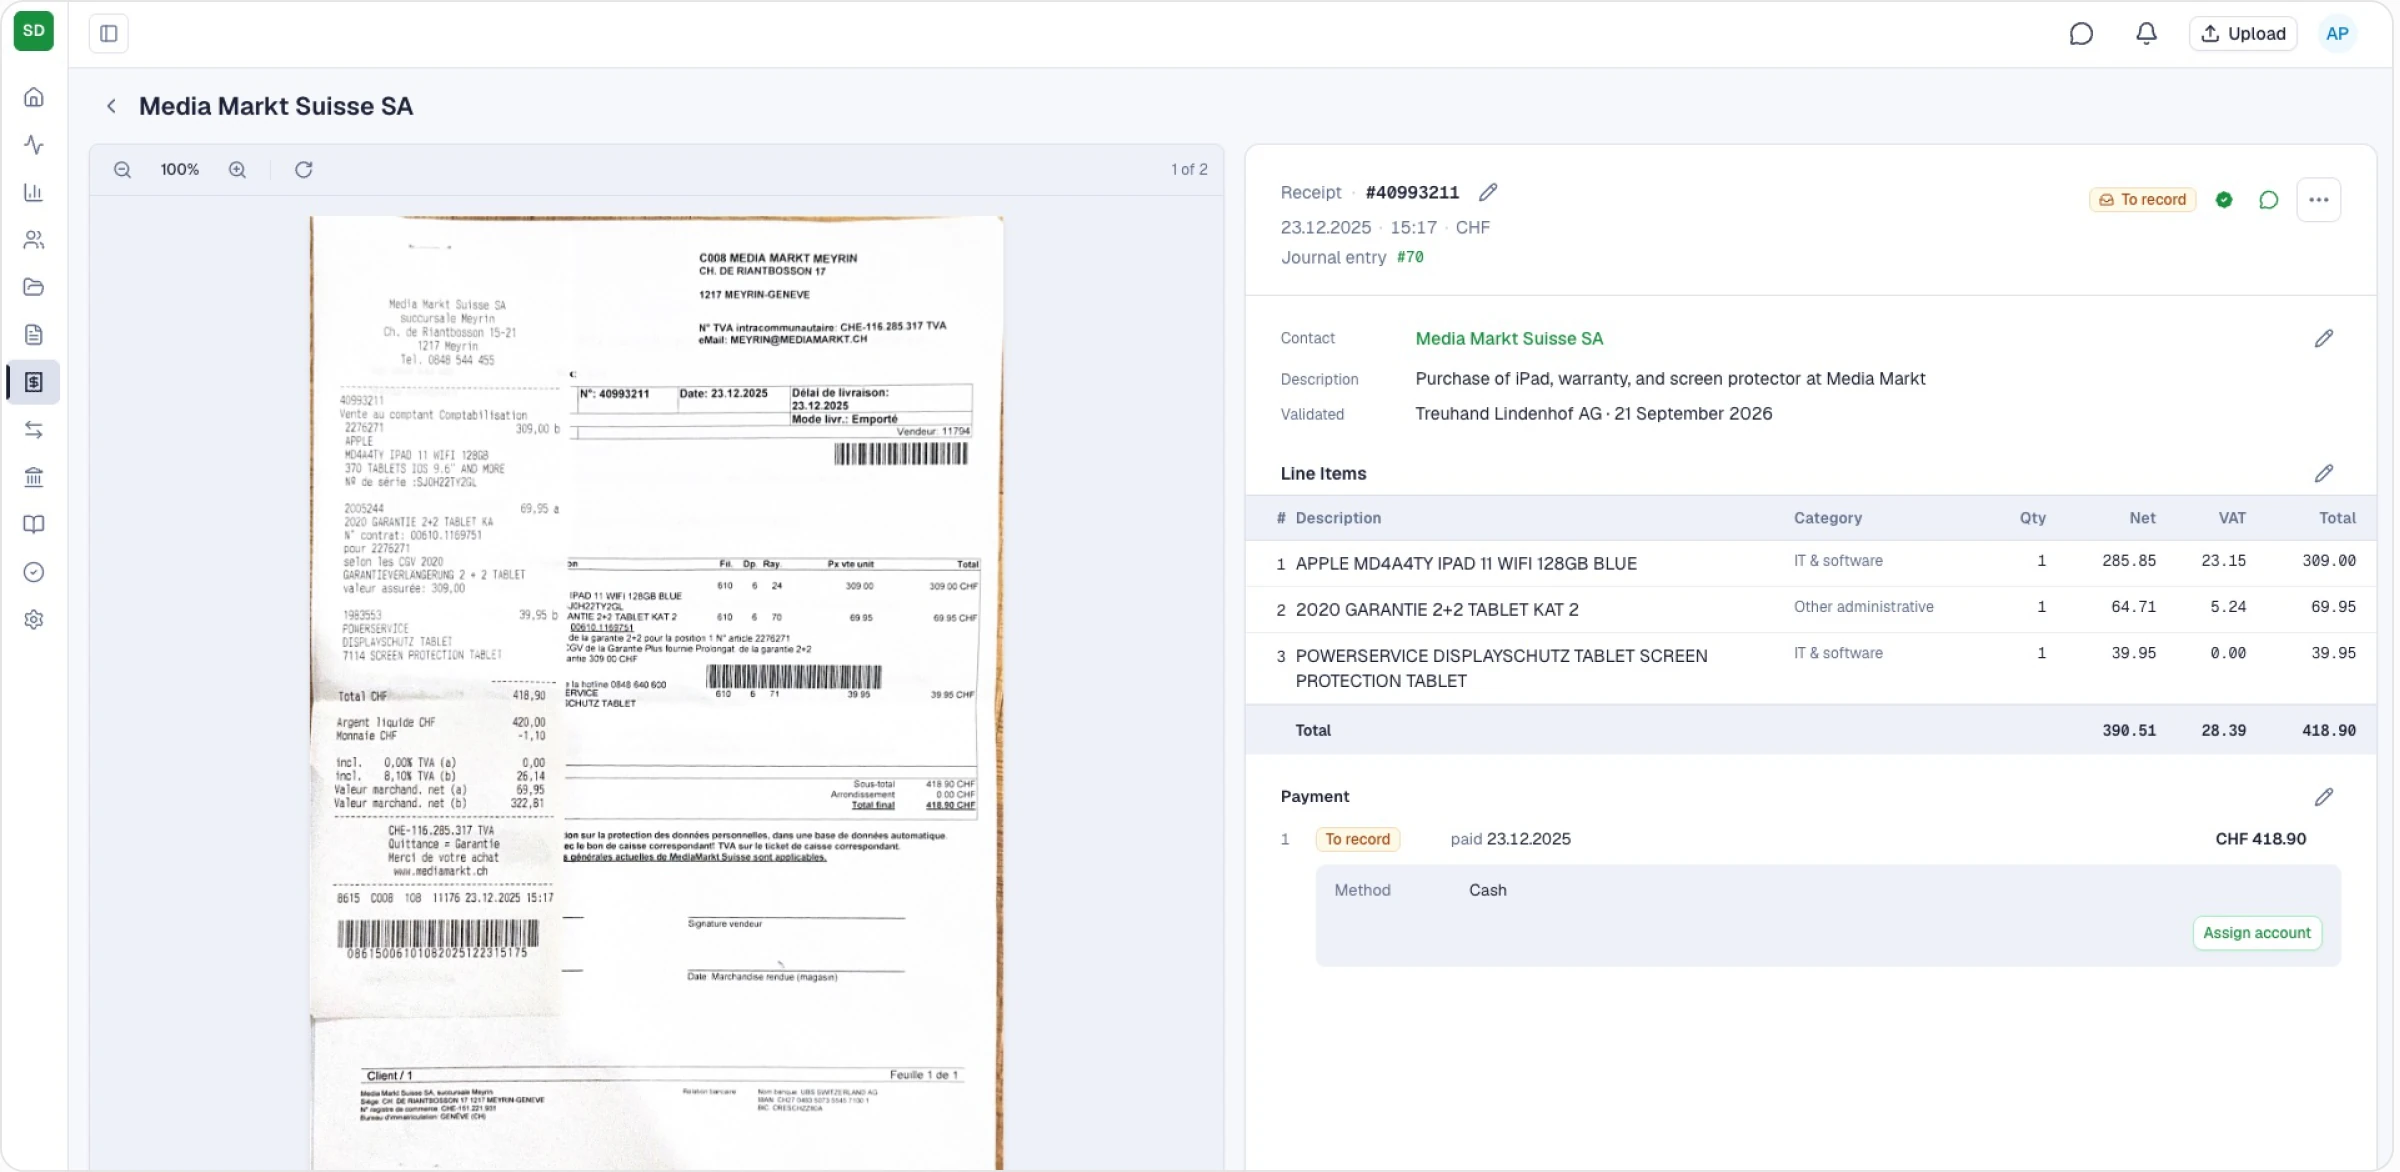Viewport: 2400px width, 1172px height.
Task: Open the Home sidebar icon
Action: tap(34, 97)
